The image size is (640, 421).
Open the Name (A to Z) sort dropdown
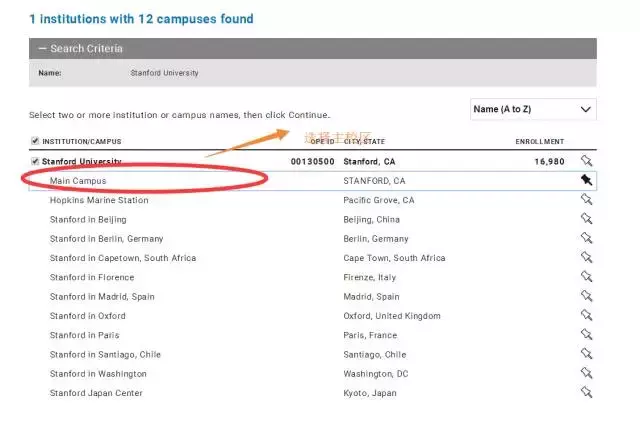[533, 109]
